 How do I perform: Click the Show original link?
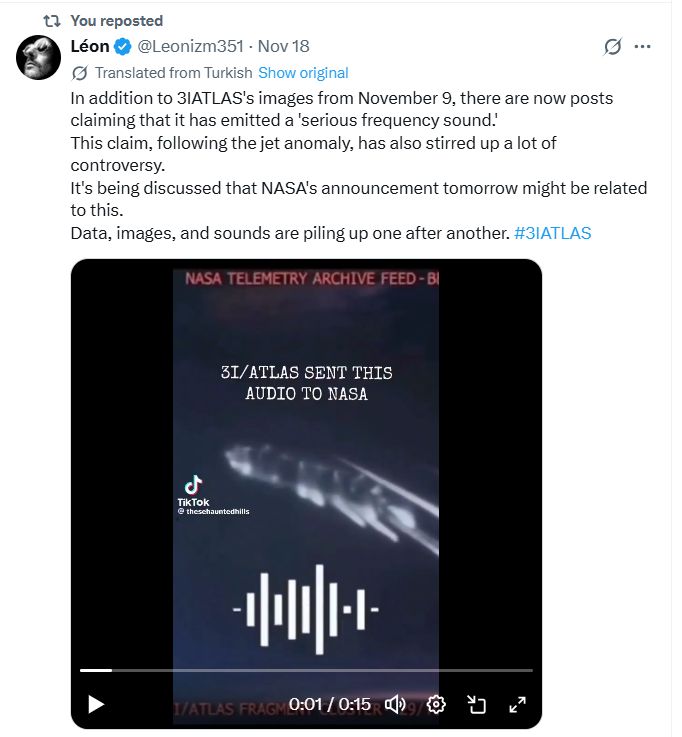pyautogui.click(x=303, y=73)
